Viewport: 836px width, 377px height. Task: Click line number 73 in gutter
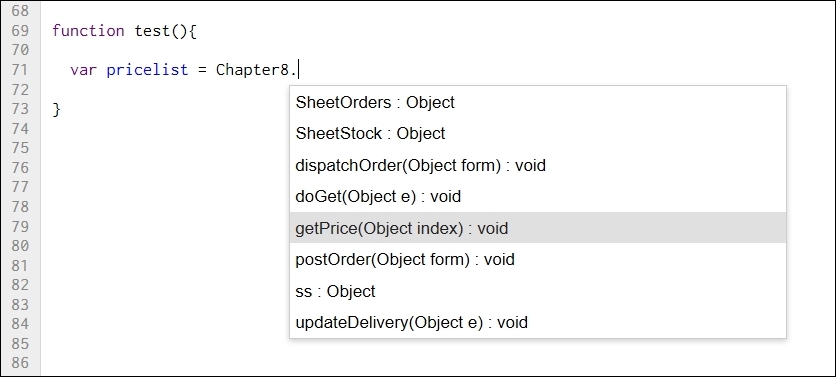point(20,109)
